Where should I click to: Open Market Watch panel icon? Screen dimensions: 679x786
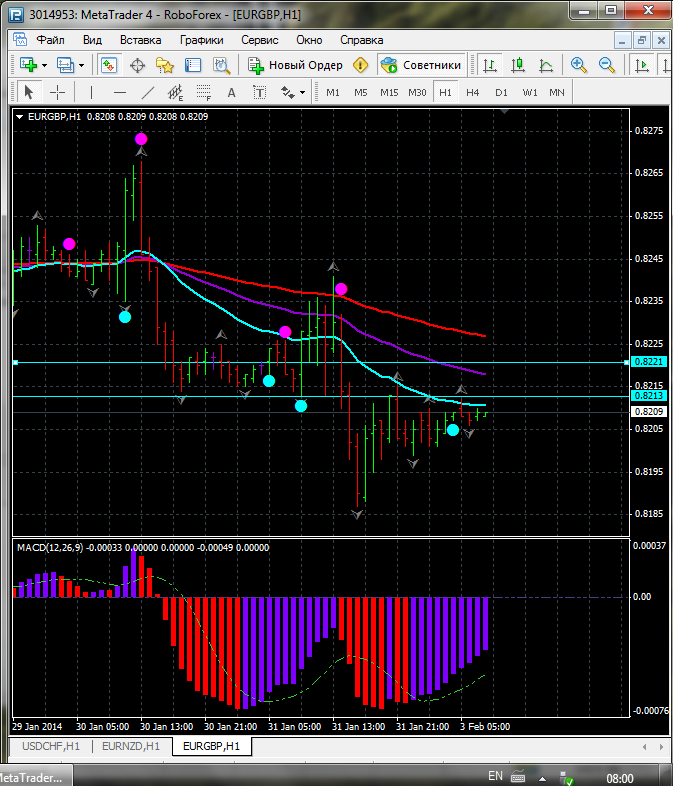[x=110, y=65]
